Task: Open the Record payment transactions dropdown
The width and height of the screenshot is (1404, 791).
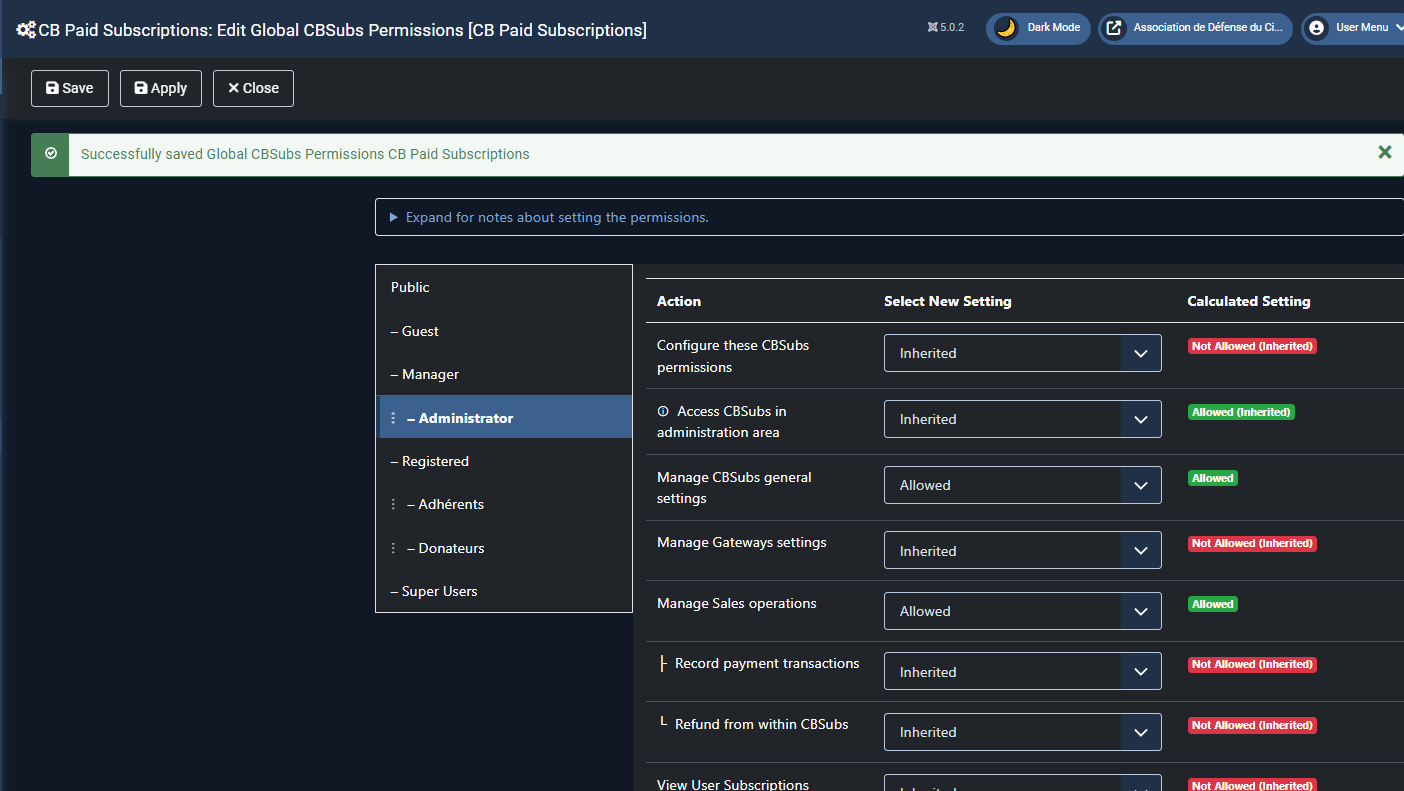Action: (x=1022, y=671)
